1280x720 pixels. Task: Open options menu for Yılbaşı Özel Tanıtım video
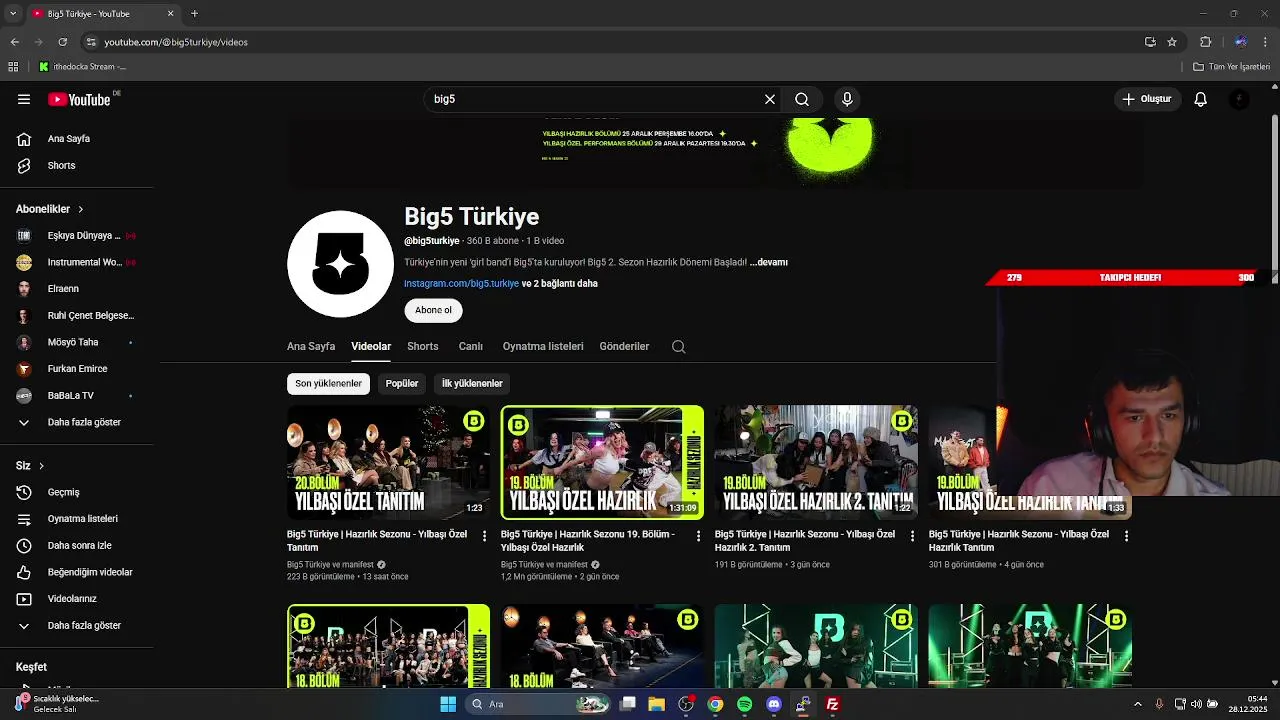click(485, 536)
